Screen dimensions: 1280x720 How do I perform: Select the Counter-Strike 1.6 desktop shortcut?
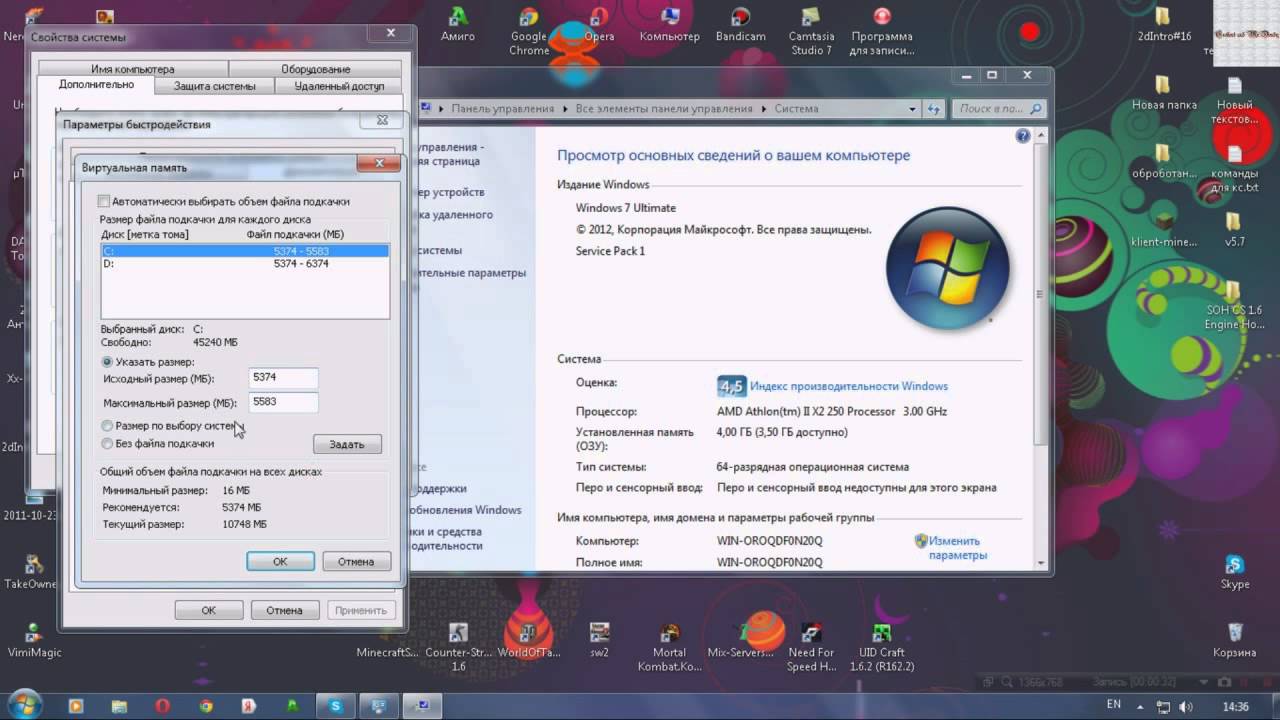click(458, 647)
